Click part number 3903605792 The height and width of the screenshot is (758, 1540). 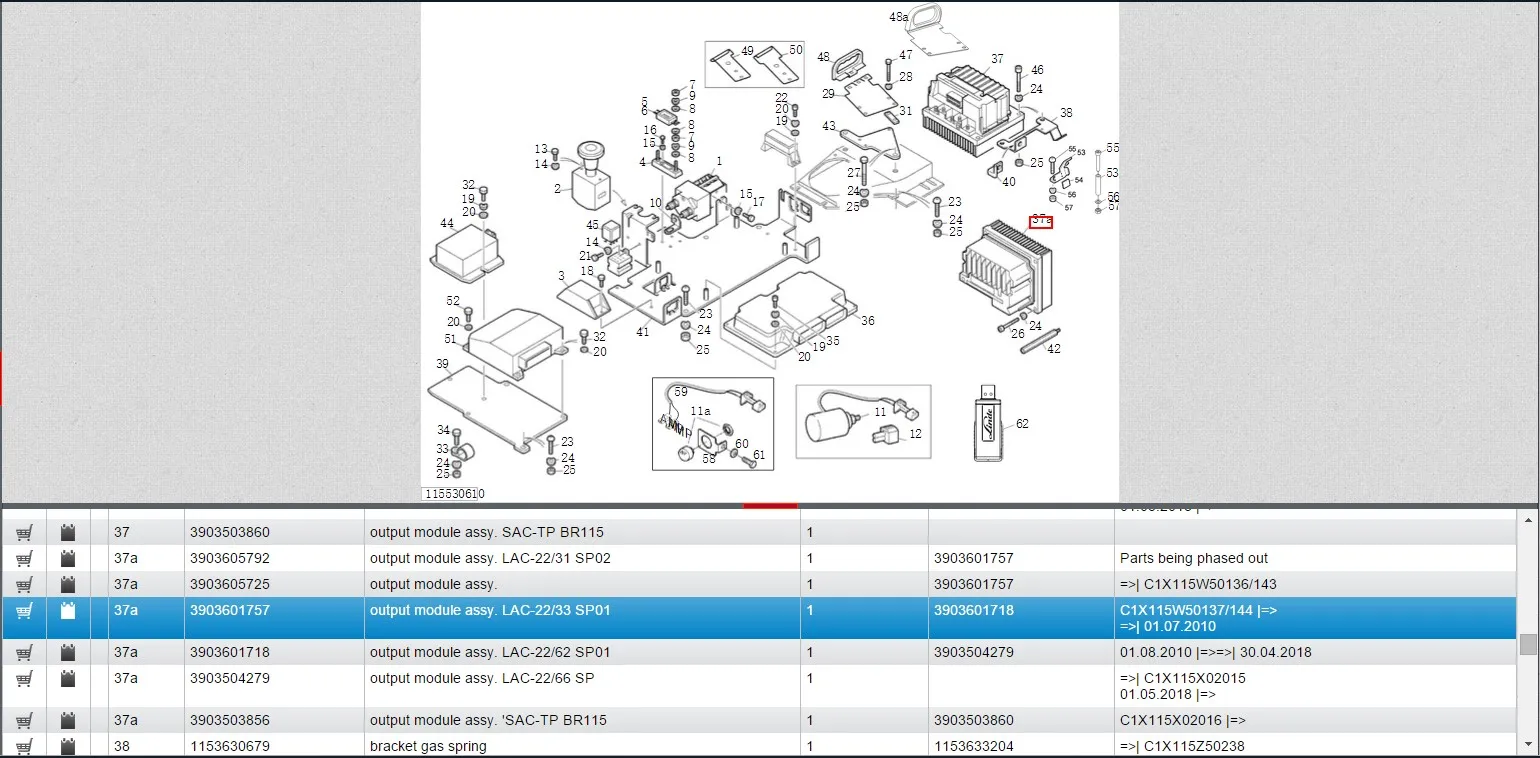pyautogui.click(x=230, y=559)
